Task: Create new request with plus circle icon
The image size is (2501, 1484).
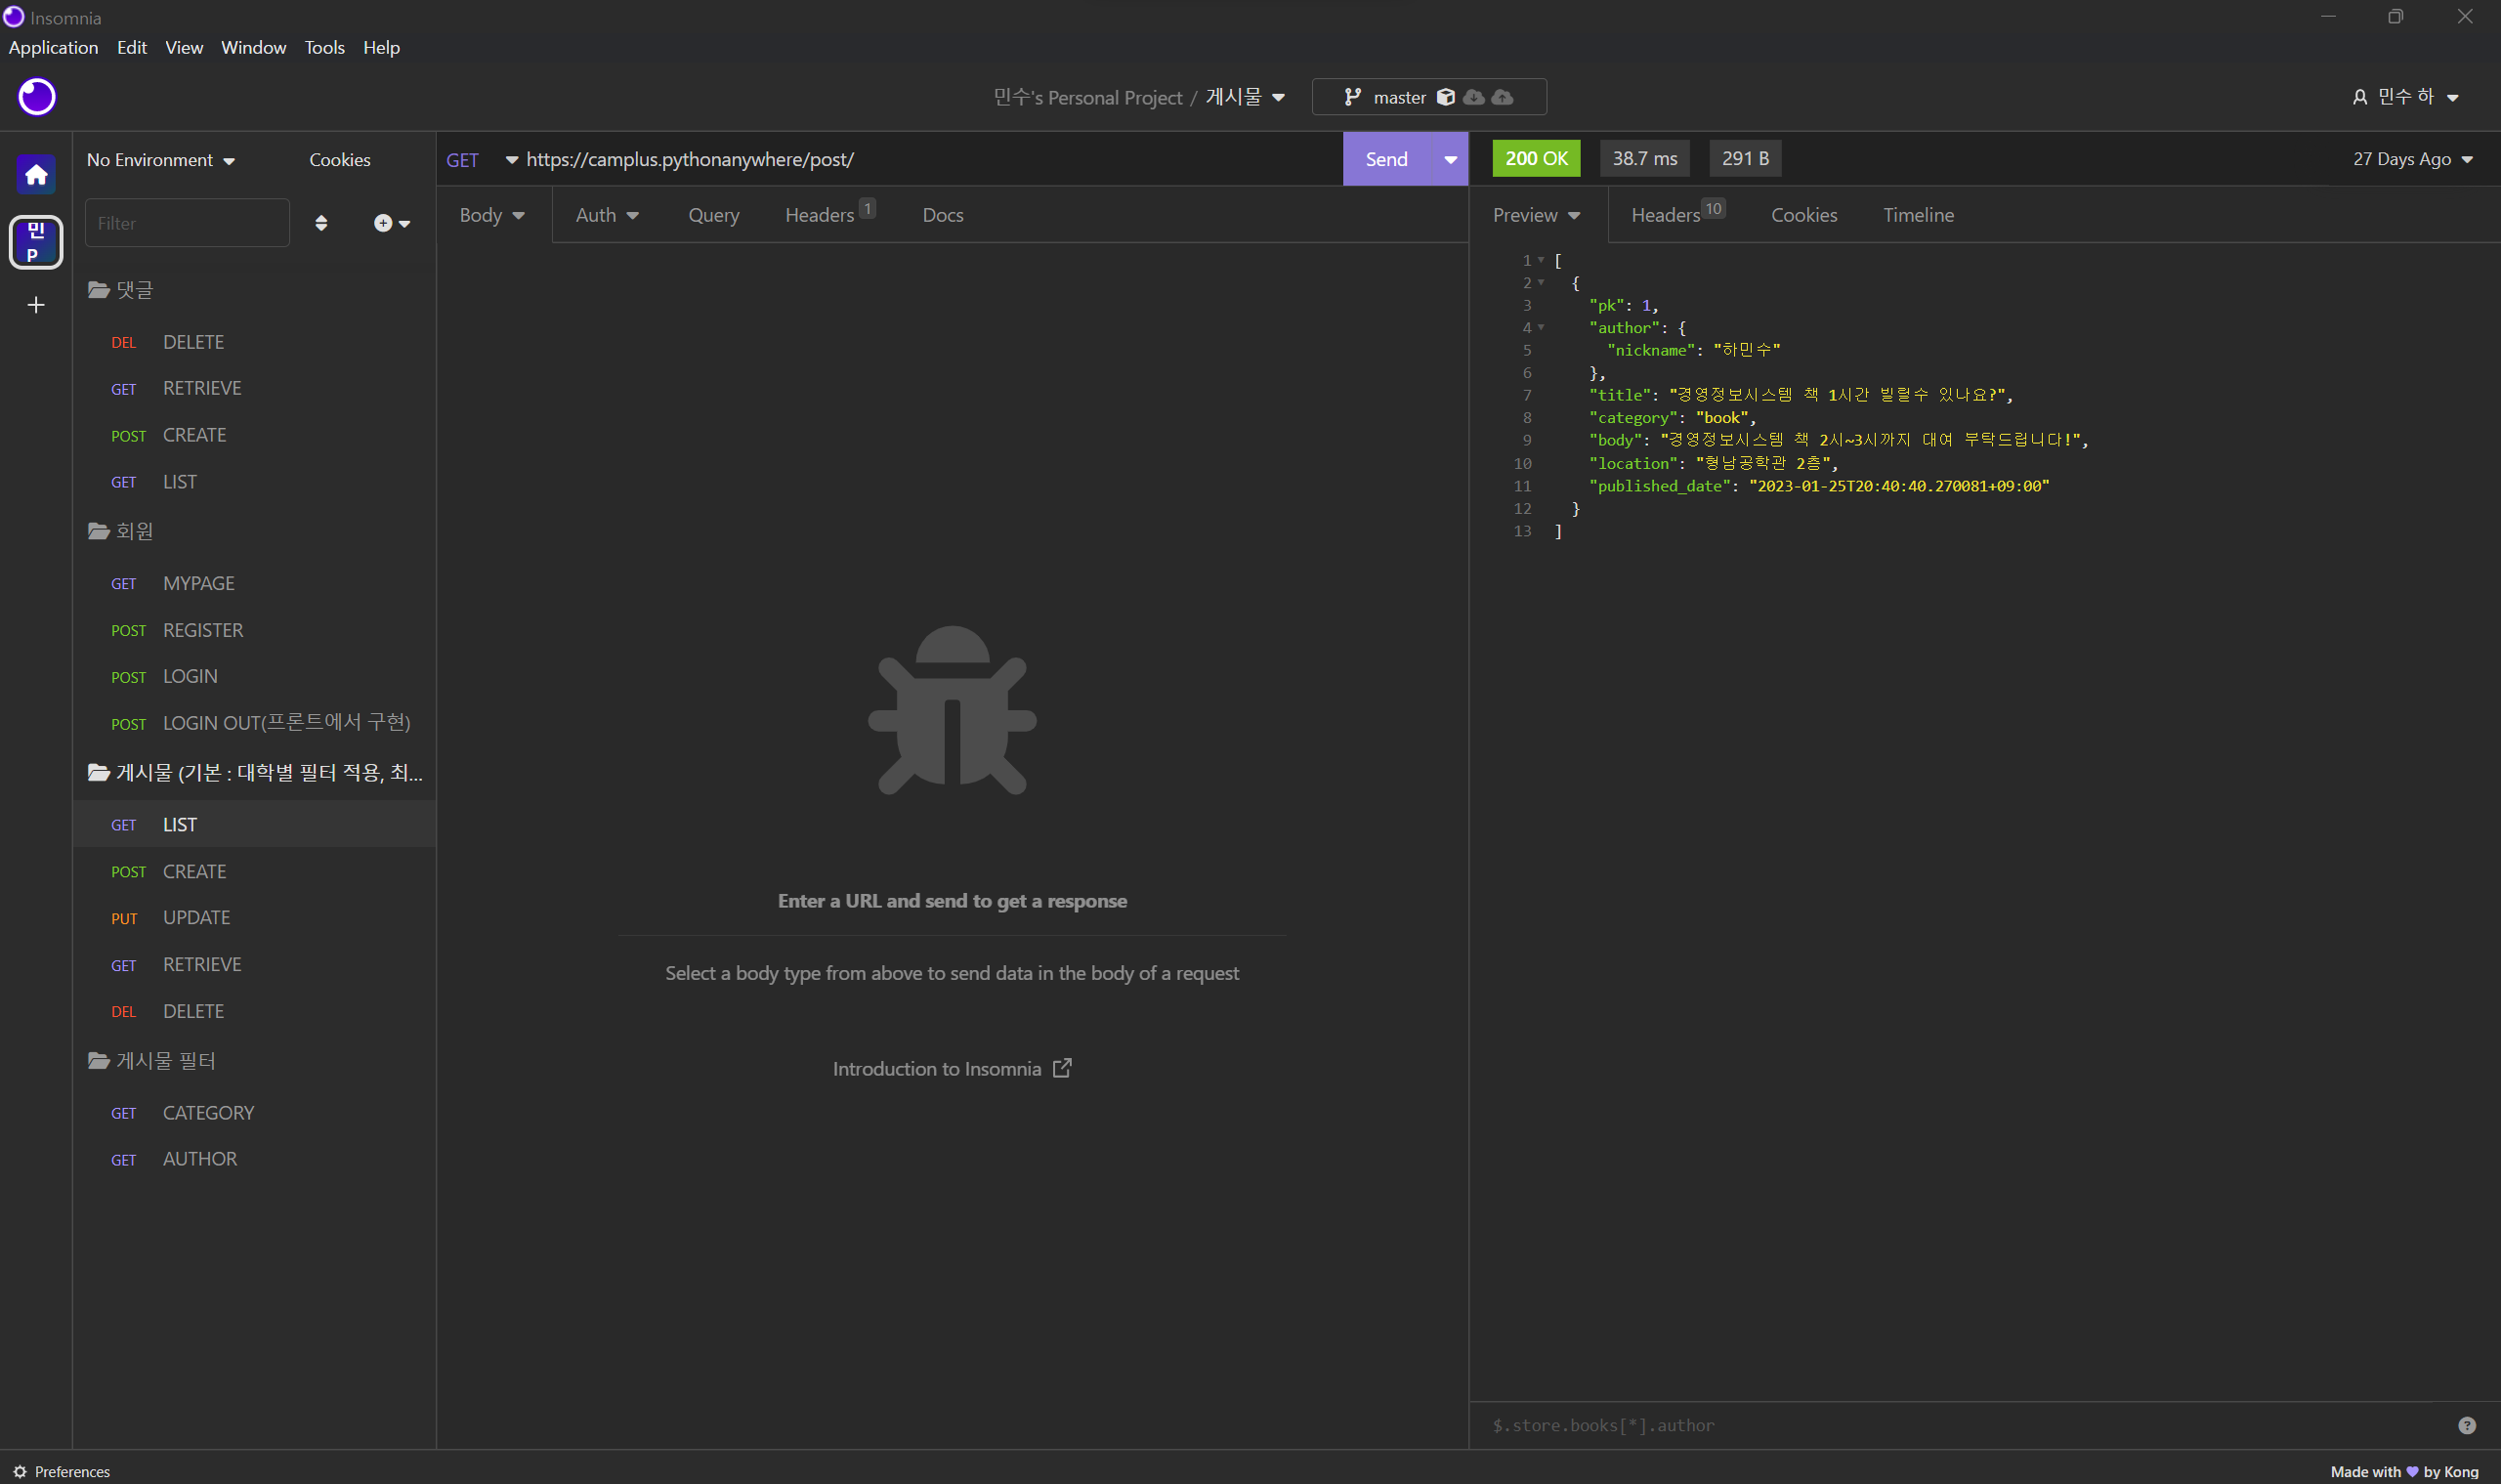Action: coord(392,223)
